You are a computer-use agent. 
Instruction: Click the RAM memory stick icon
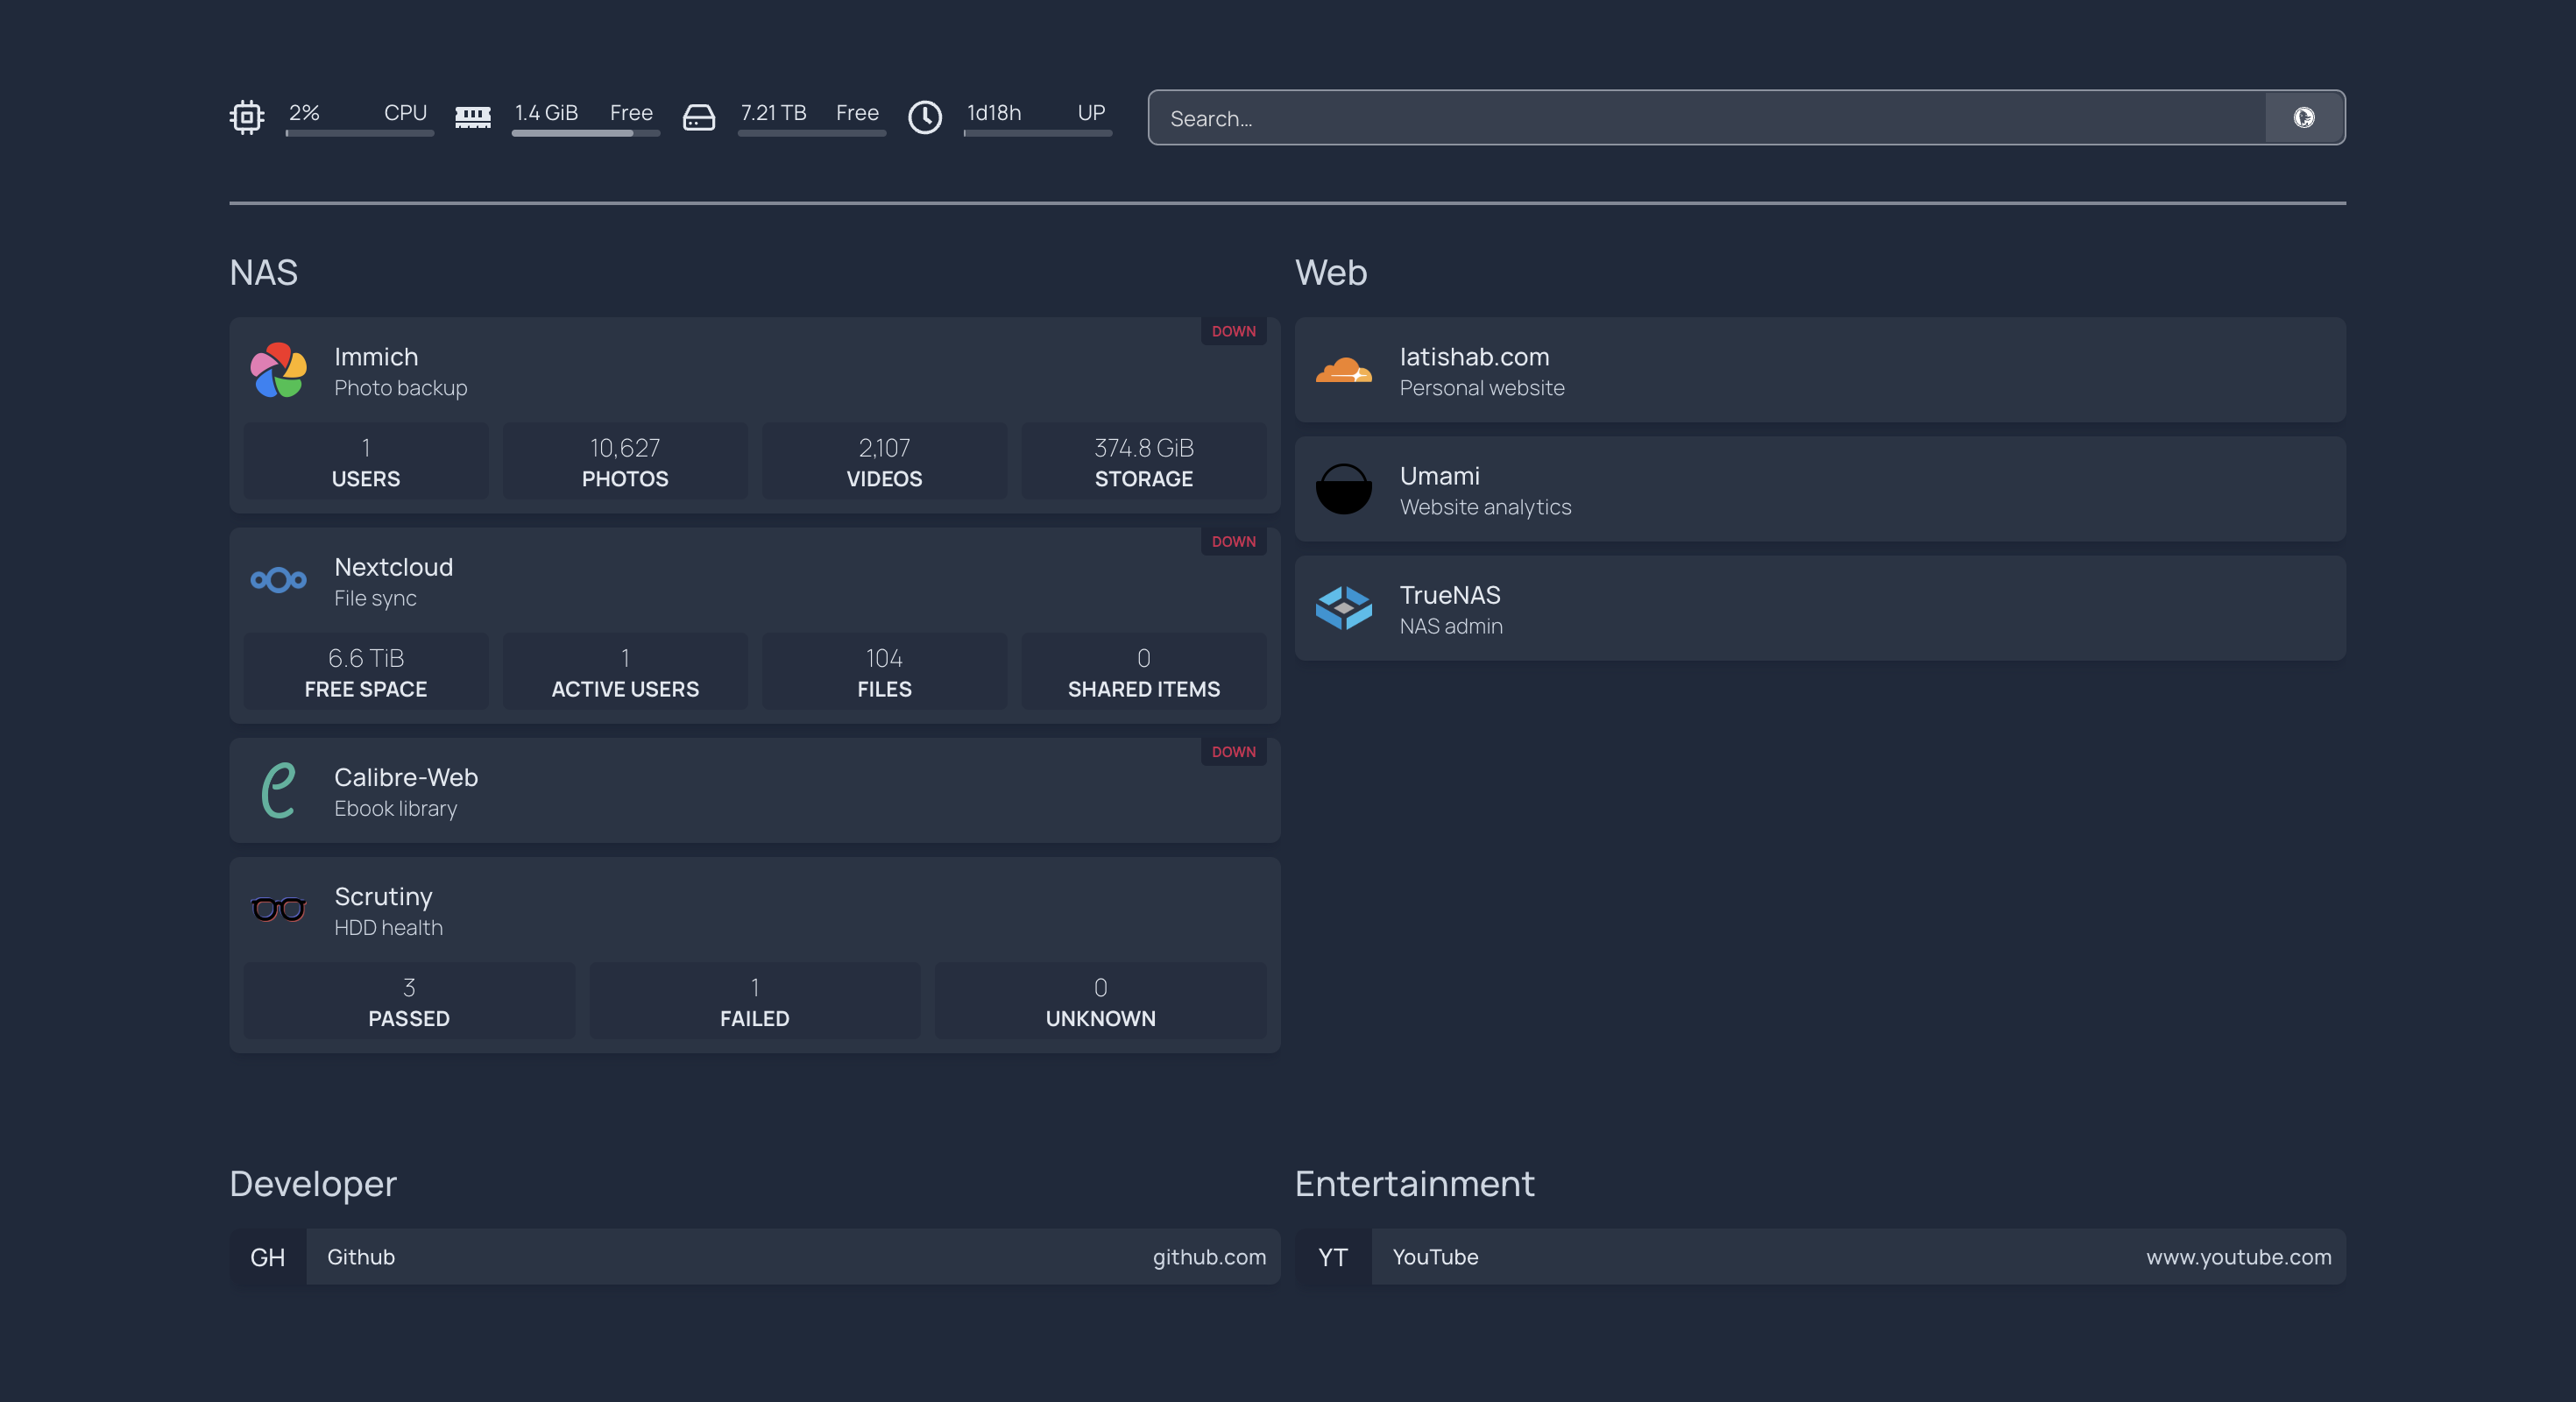tap(473, 117)
